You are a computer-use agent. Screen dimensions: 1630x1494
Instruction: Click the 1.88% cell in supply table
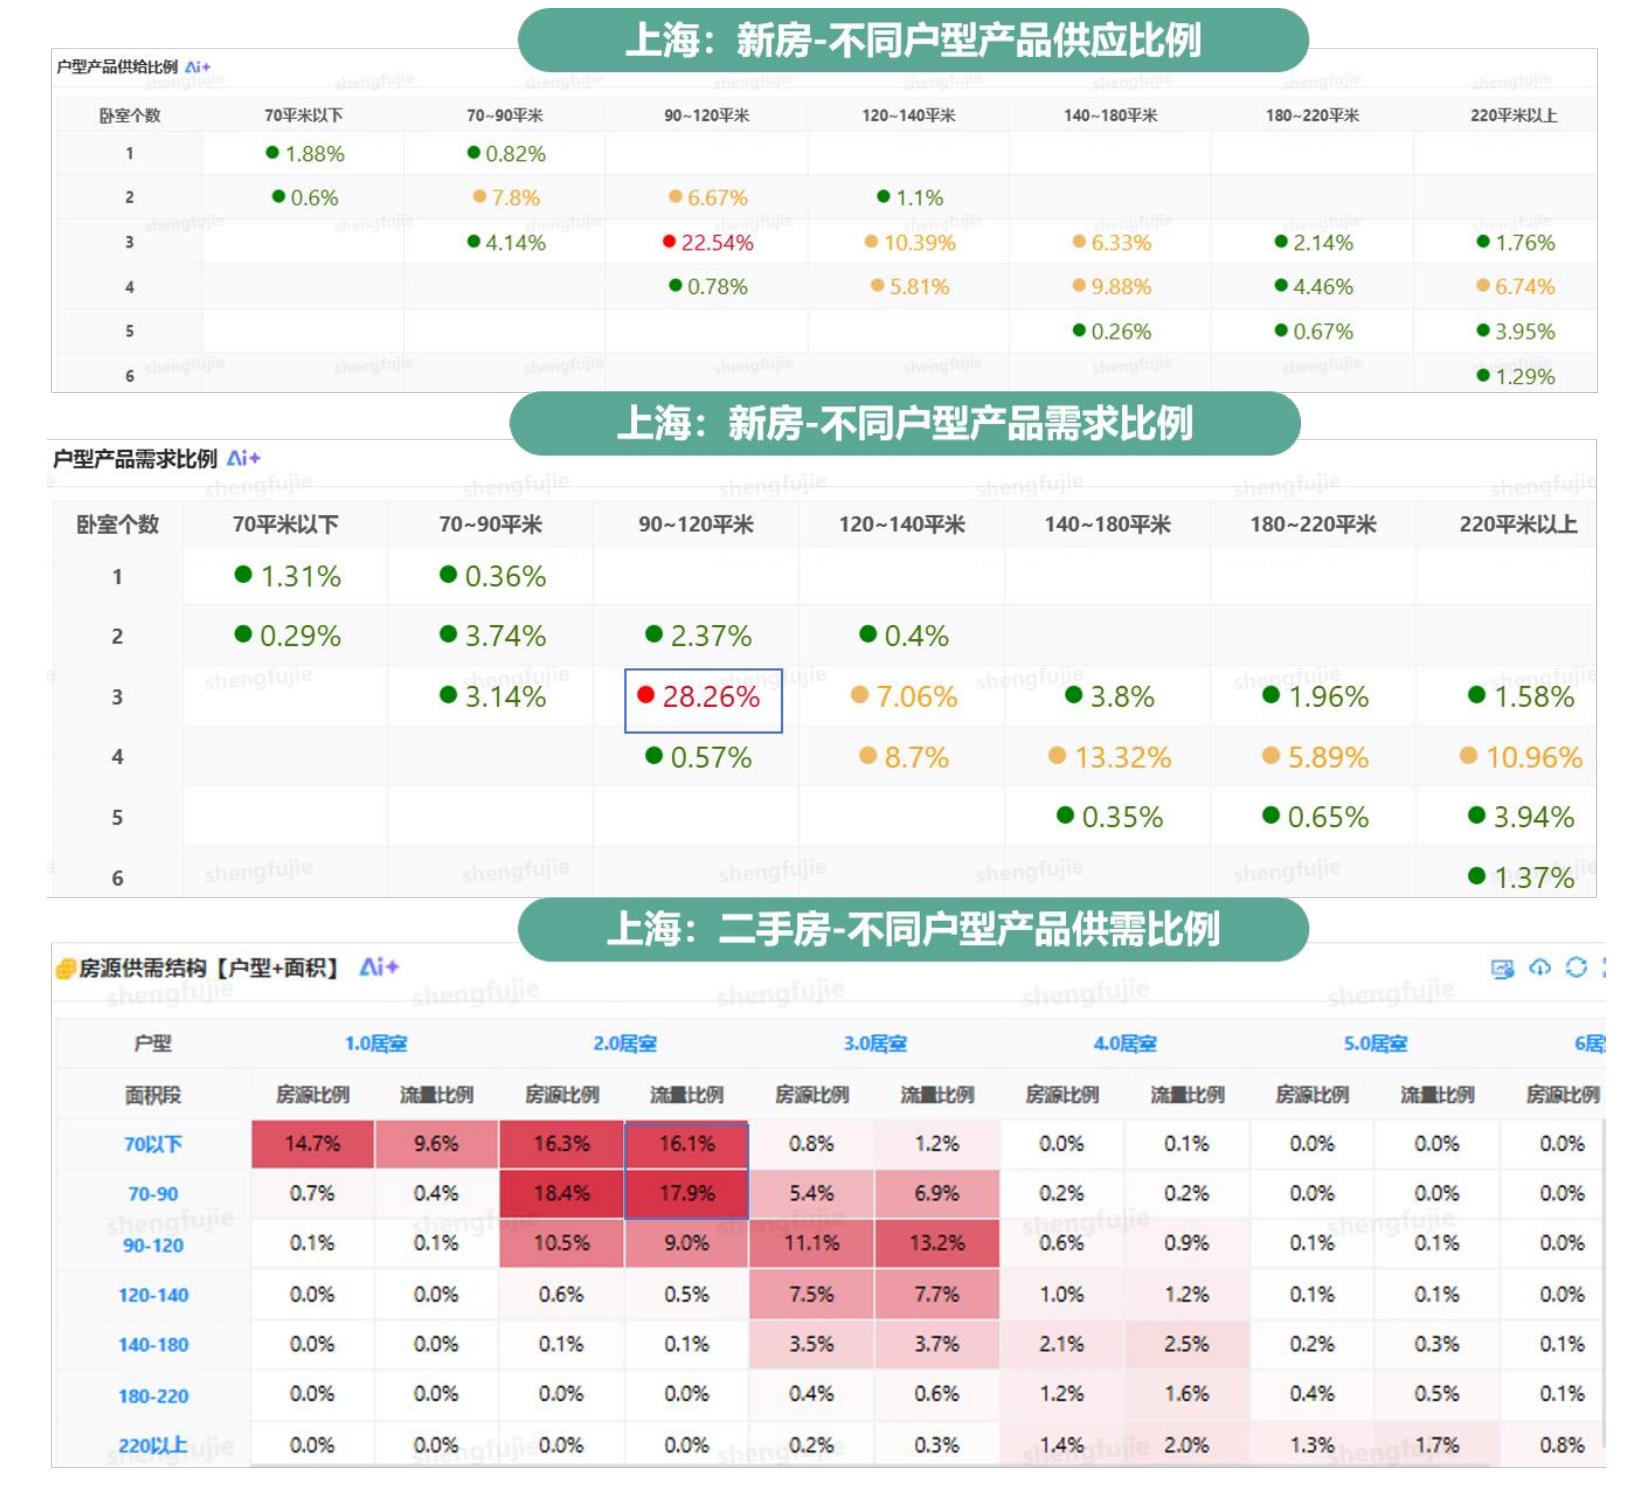click(305, 153)
